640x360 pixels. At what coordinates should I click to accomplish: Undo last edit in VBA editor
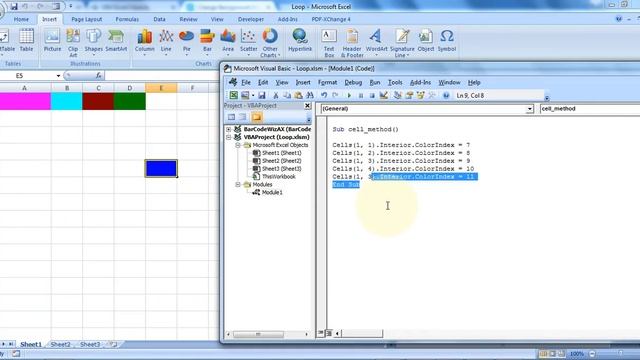(x=324, y=96)
